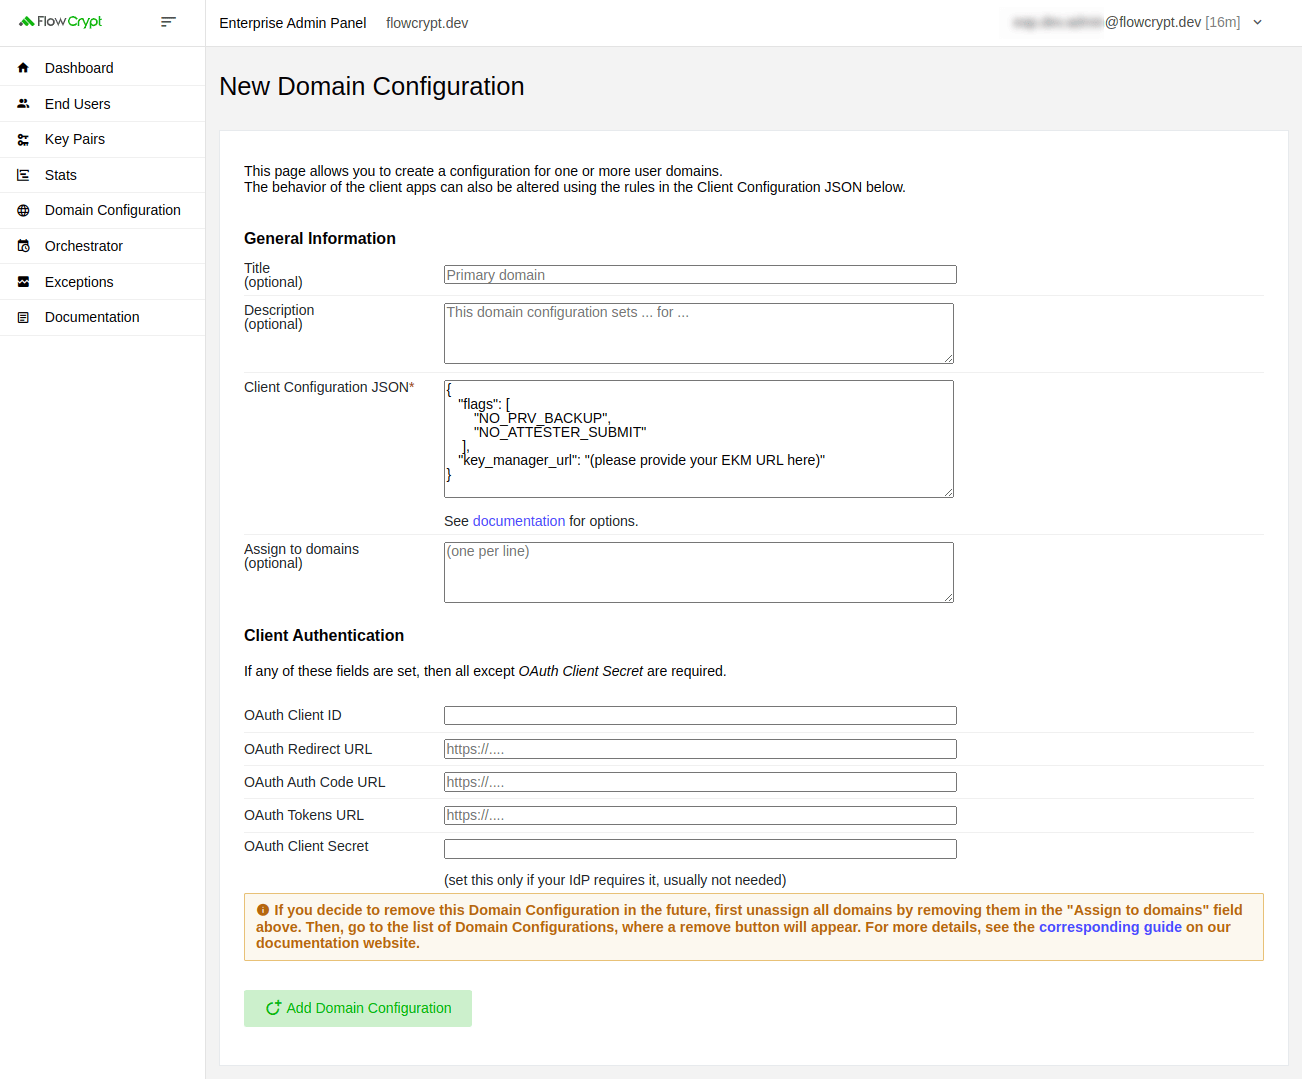The width and height of the screenshot is (1302, 1079).
Task: Navigate to Stats
Action: [102, 175]
